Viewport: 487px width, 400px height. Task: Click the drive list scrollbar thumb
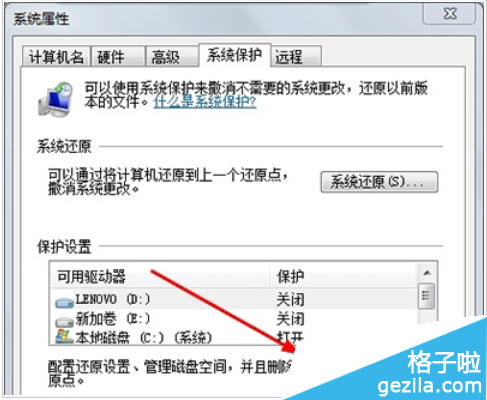(427, 296)
